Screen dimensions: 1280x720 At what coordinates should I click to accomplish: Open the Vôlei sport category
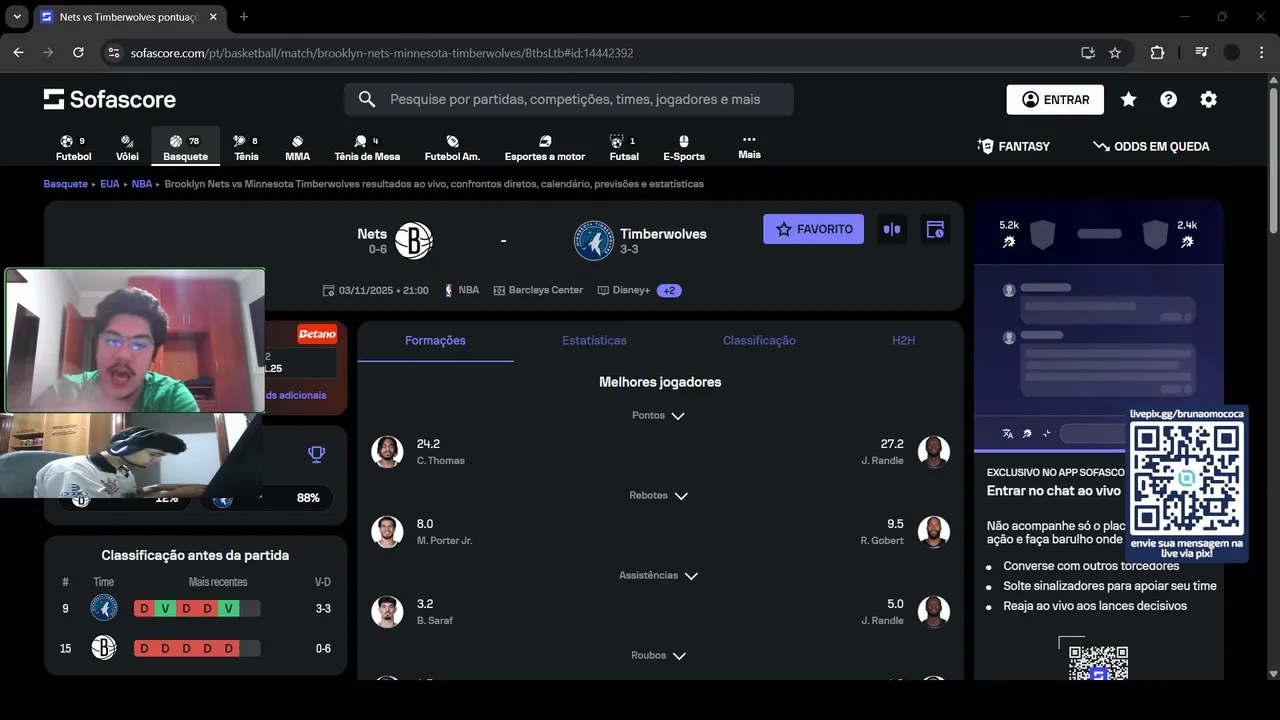click(x=127, y=148)
